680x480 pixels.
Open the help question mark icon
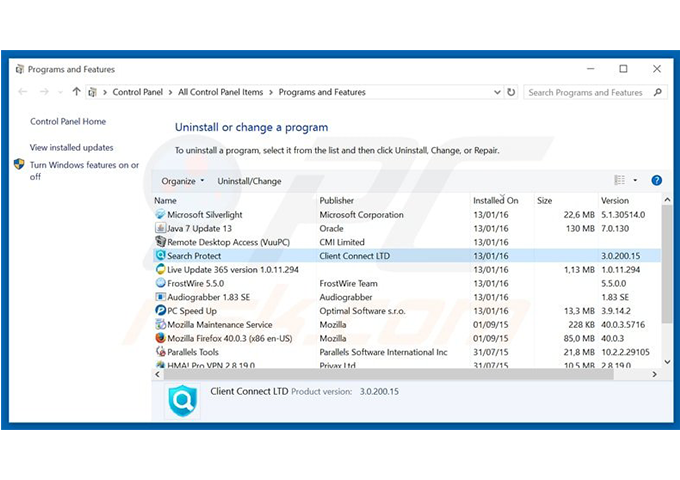[x=657, y=180]
